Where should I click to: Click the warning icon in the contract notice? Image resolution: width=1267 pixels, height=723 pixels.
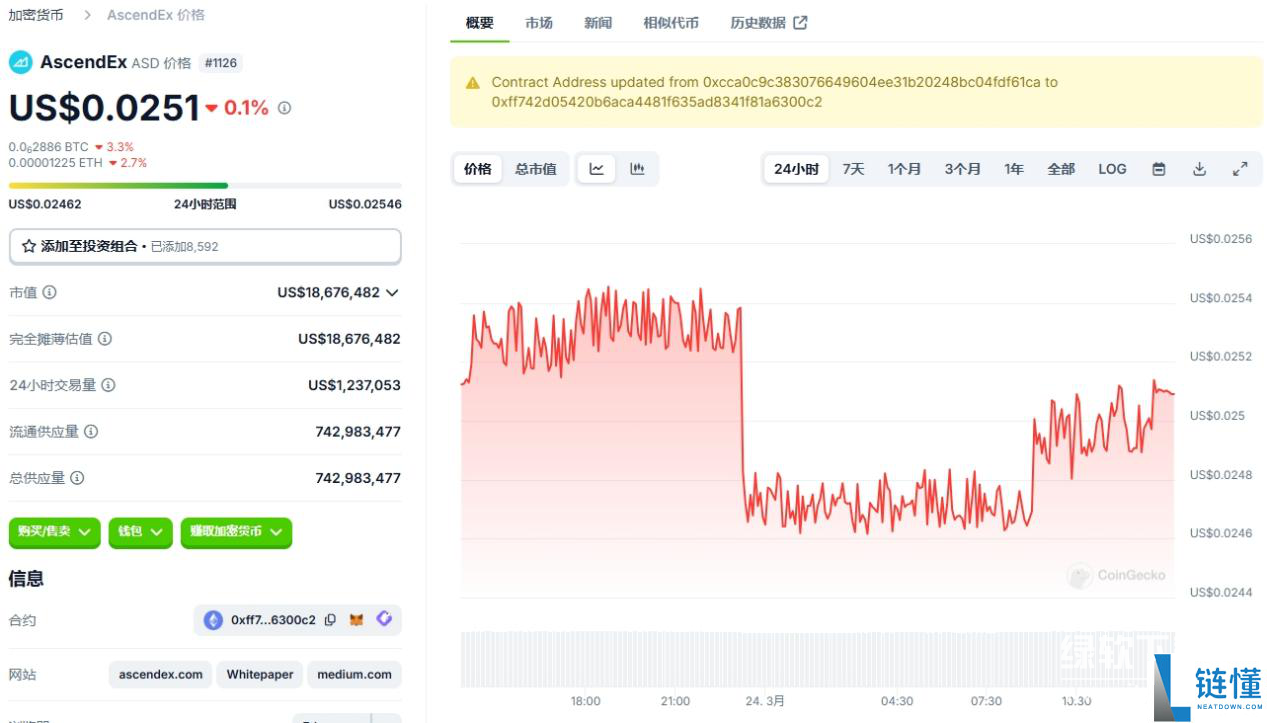coord(471,83)
